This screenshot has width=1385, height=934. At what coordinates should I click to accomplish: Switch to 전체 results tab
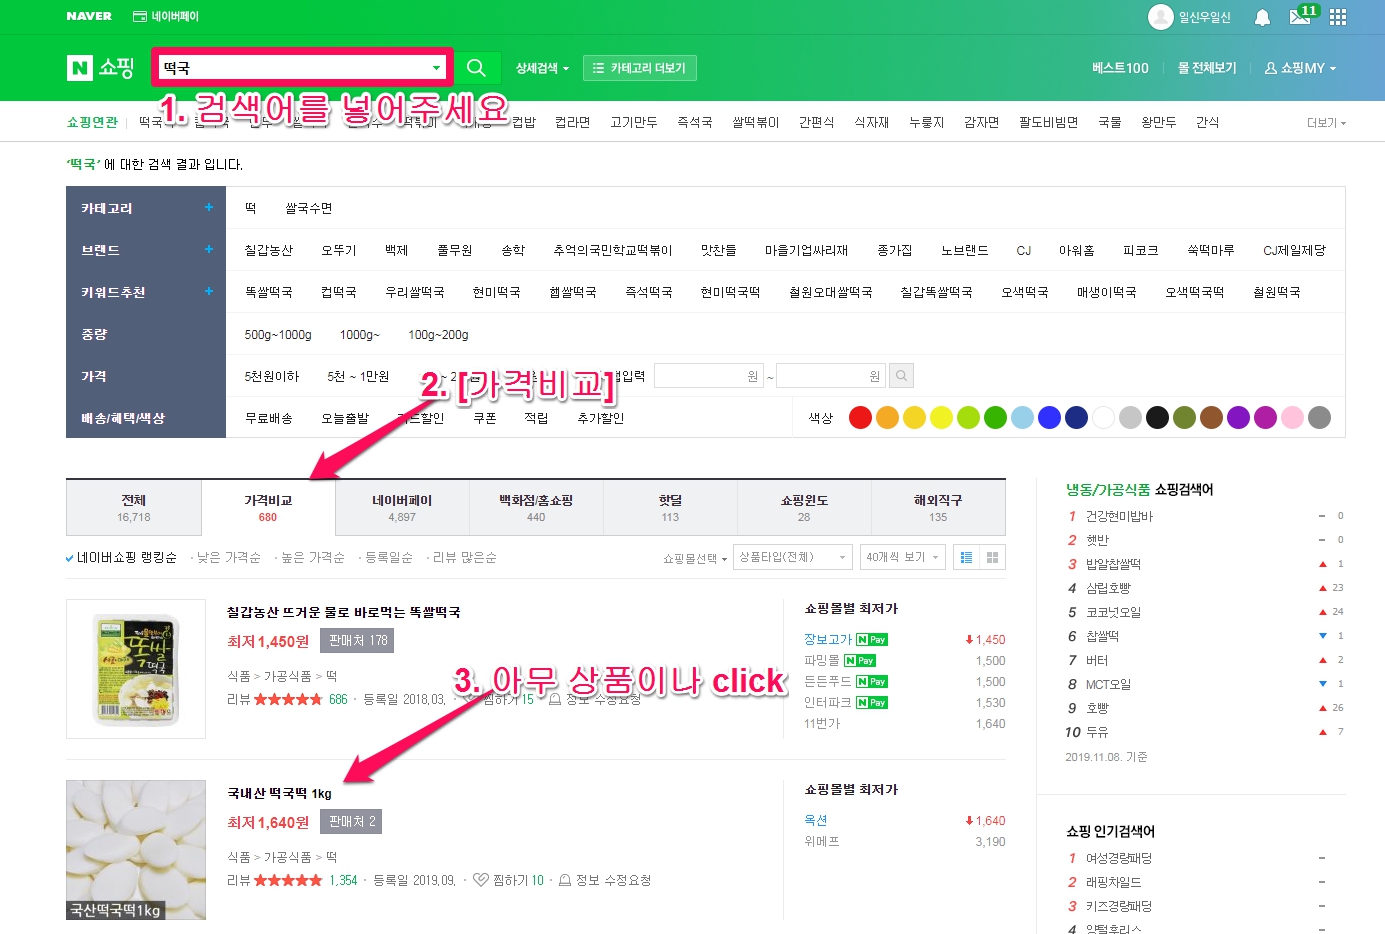click(134, 507)
